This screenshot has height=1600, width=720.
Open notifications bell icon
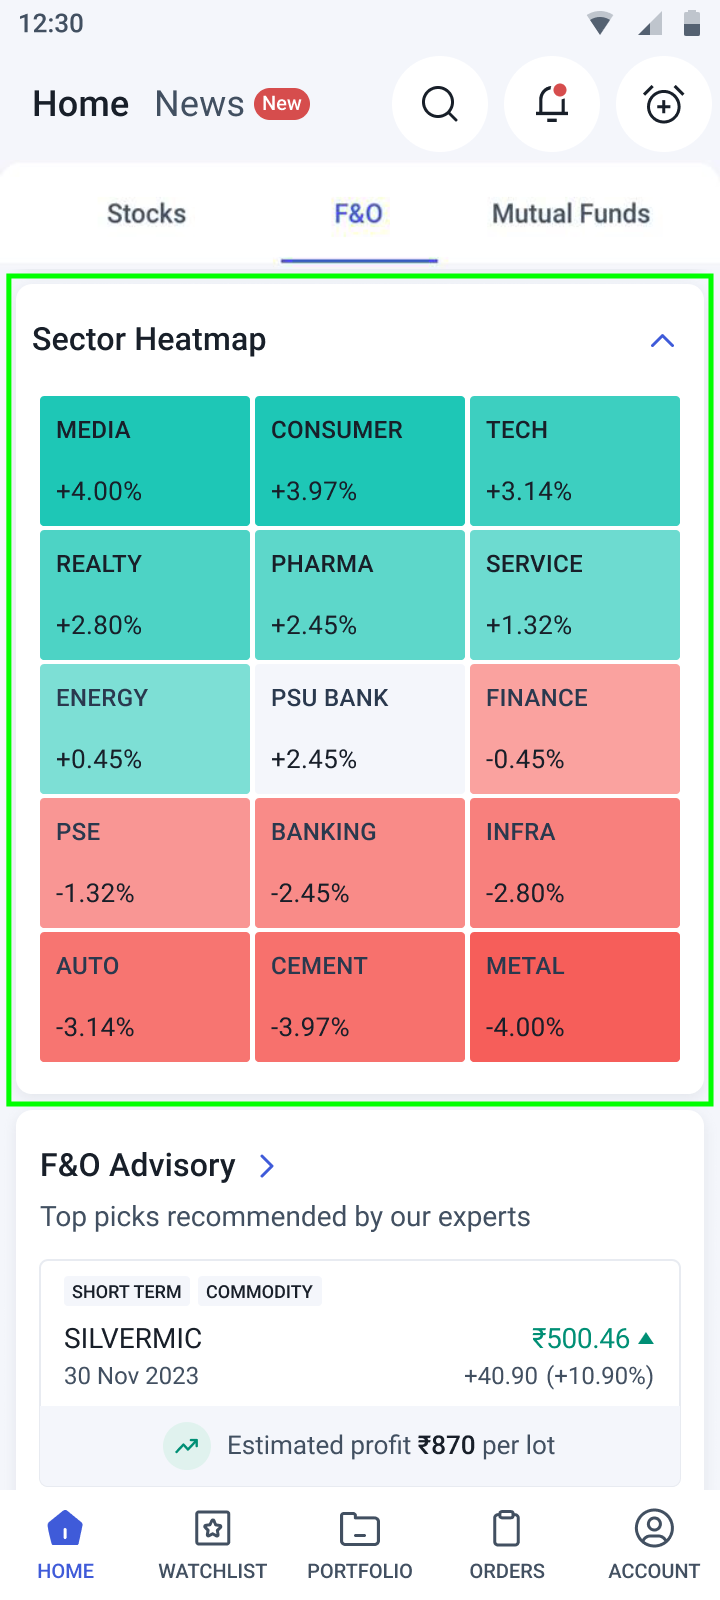point(552,104)
